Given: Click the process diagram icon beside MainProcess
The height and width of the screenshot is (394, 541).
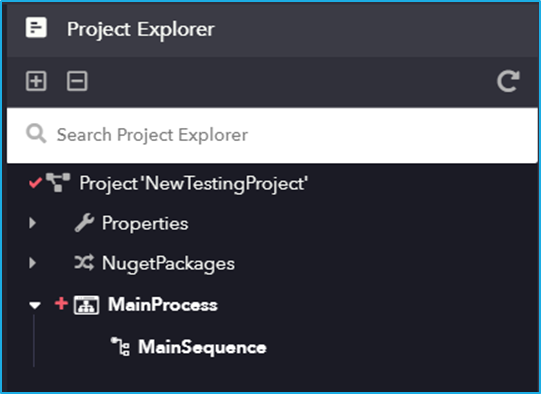Looking at the screenshot, I should (86, 305).
